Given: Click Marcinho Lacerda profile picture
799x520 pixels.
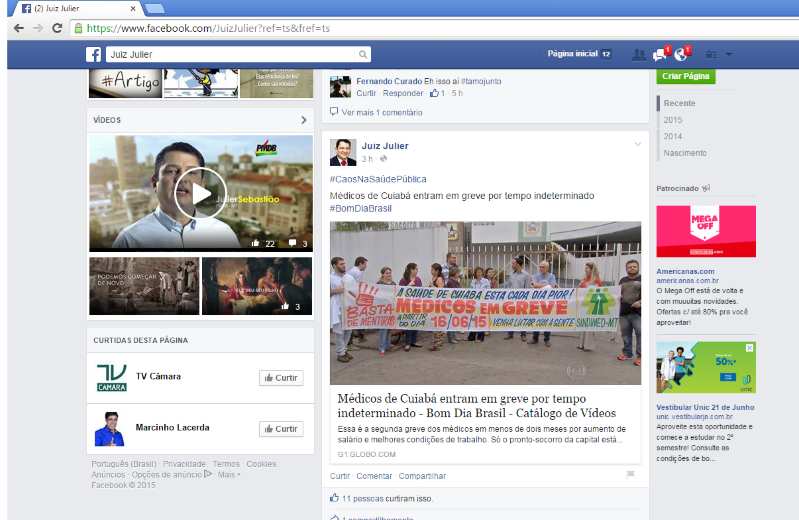Looking at the screenshot, I should [110, 429].
